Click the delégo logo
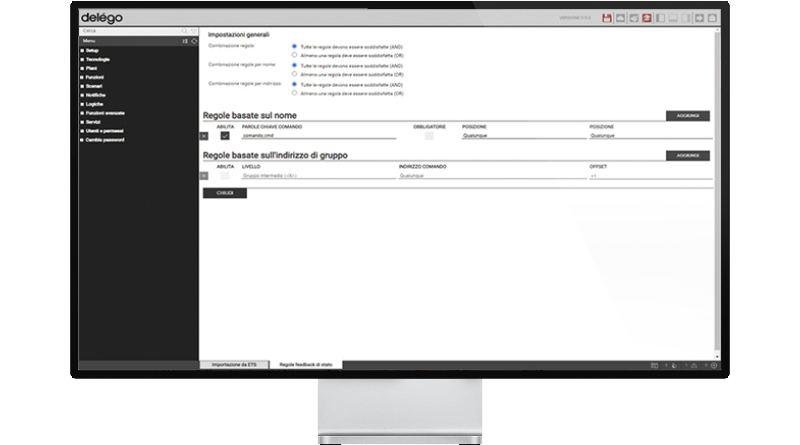This screenshot has width=800, height=445. pyautogui.click(x=102, y=18)
